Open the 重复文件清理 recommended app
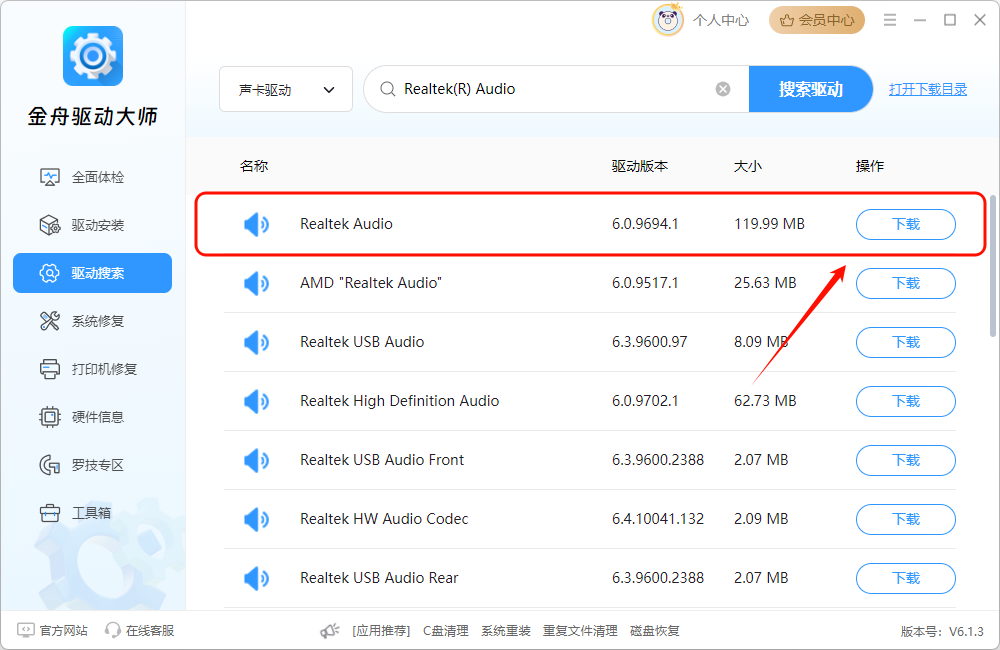The image size is (1000, 650). coord(580,631)
